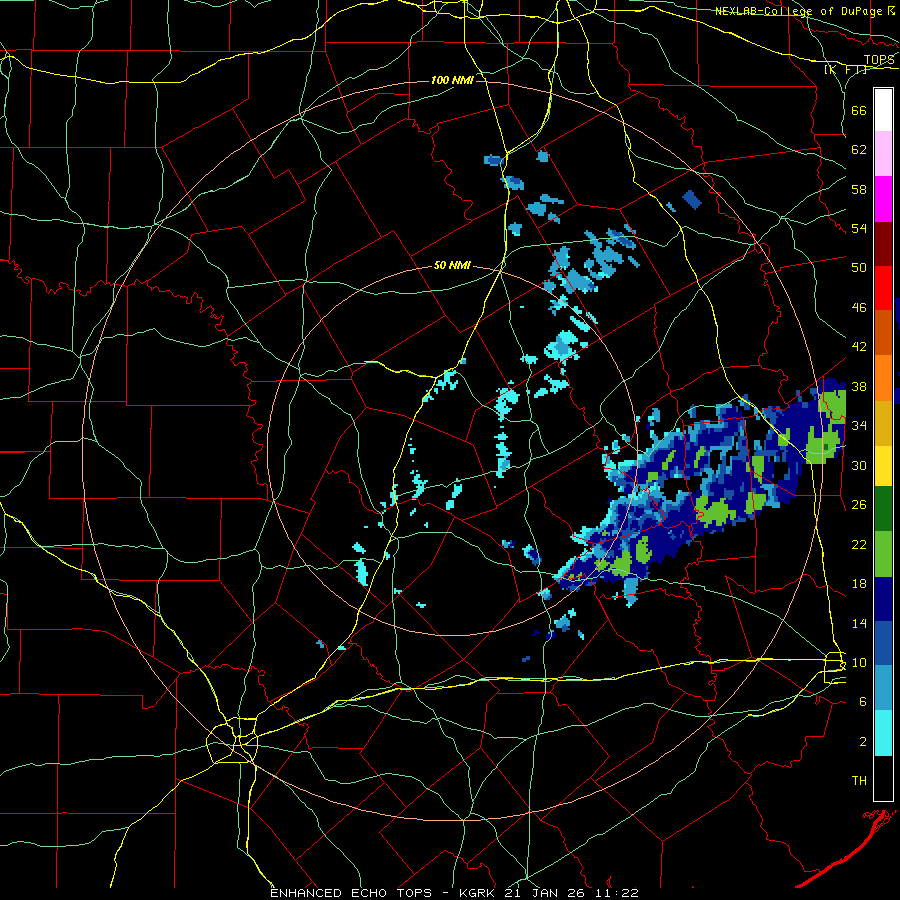The height and width of the screenshot is (900, 900).
Task: Pick the cyan legend swatch
Action: [883, 733]
